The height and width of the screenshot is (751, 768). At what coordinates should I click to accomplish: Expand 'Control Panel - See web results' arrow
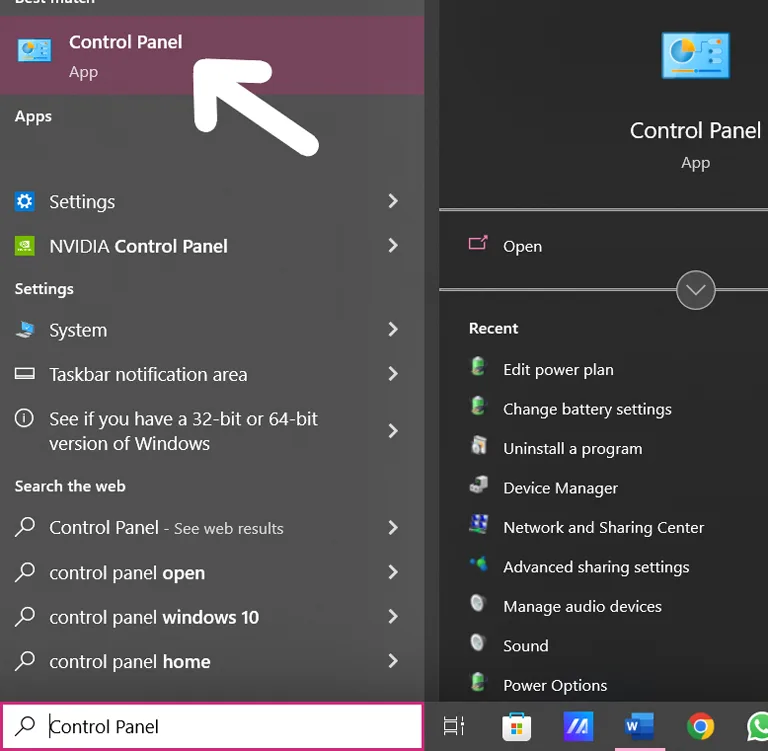(393, 528)
